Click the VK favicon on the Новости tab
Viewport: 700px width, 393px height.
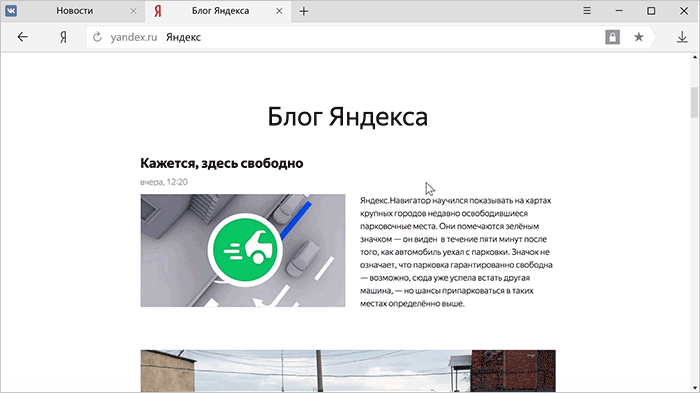(x=11, y=11)
